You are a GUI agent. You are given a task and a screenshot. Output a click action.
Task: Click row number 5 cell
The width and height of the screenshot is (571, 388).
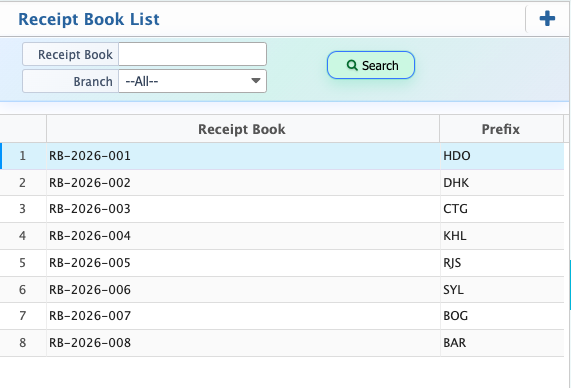coord(23,263)
